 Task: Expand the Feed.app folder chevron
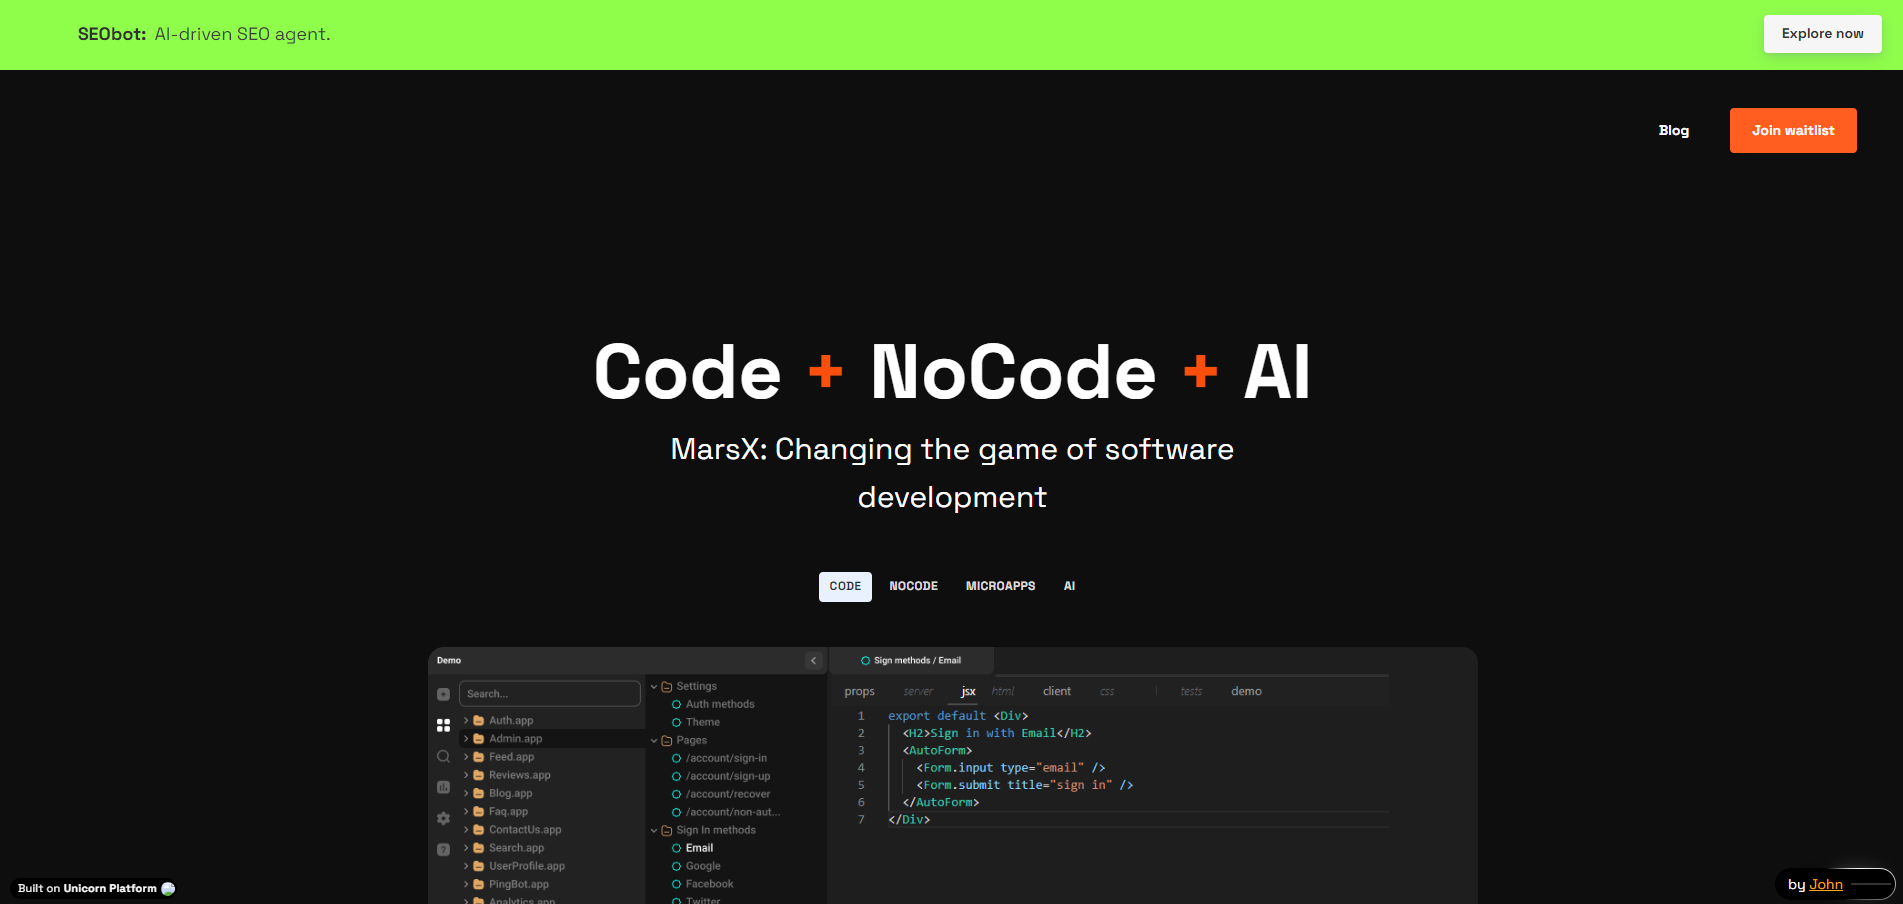coord(466,757)
